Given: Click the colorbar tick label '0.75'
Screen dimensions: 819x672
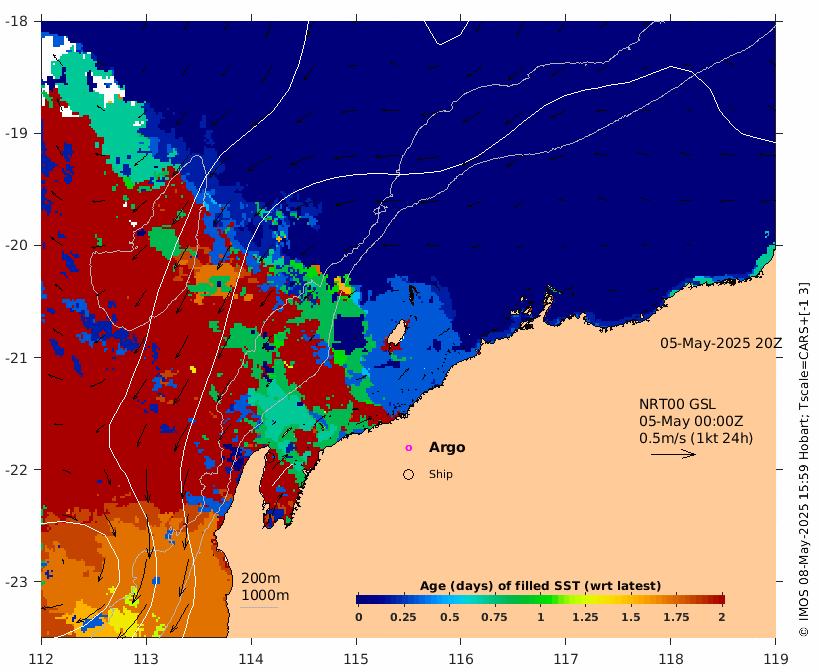Looking at the screenshot, I should (x=494, y=617).
